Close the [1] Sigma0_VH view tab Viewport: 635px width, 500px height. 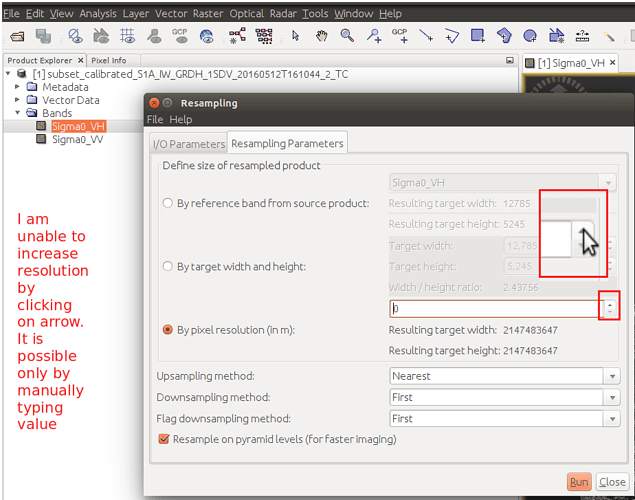pyautogui.click(x=612, y=62)
